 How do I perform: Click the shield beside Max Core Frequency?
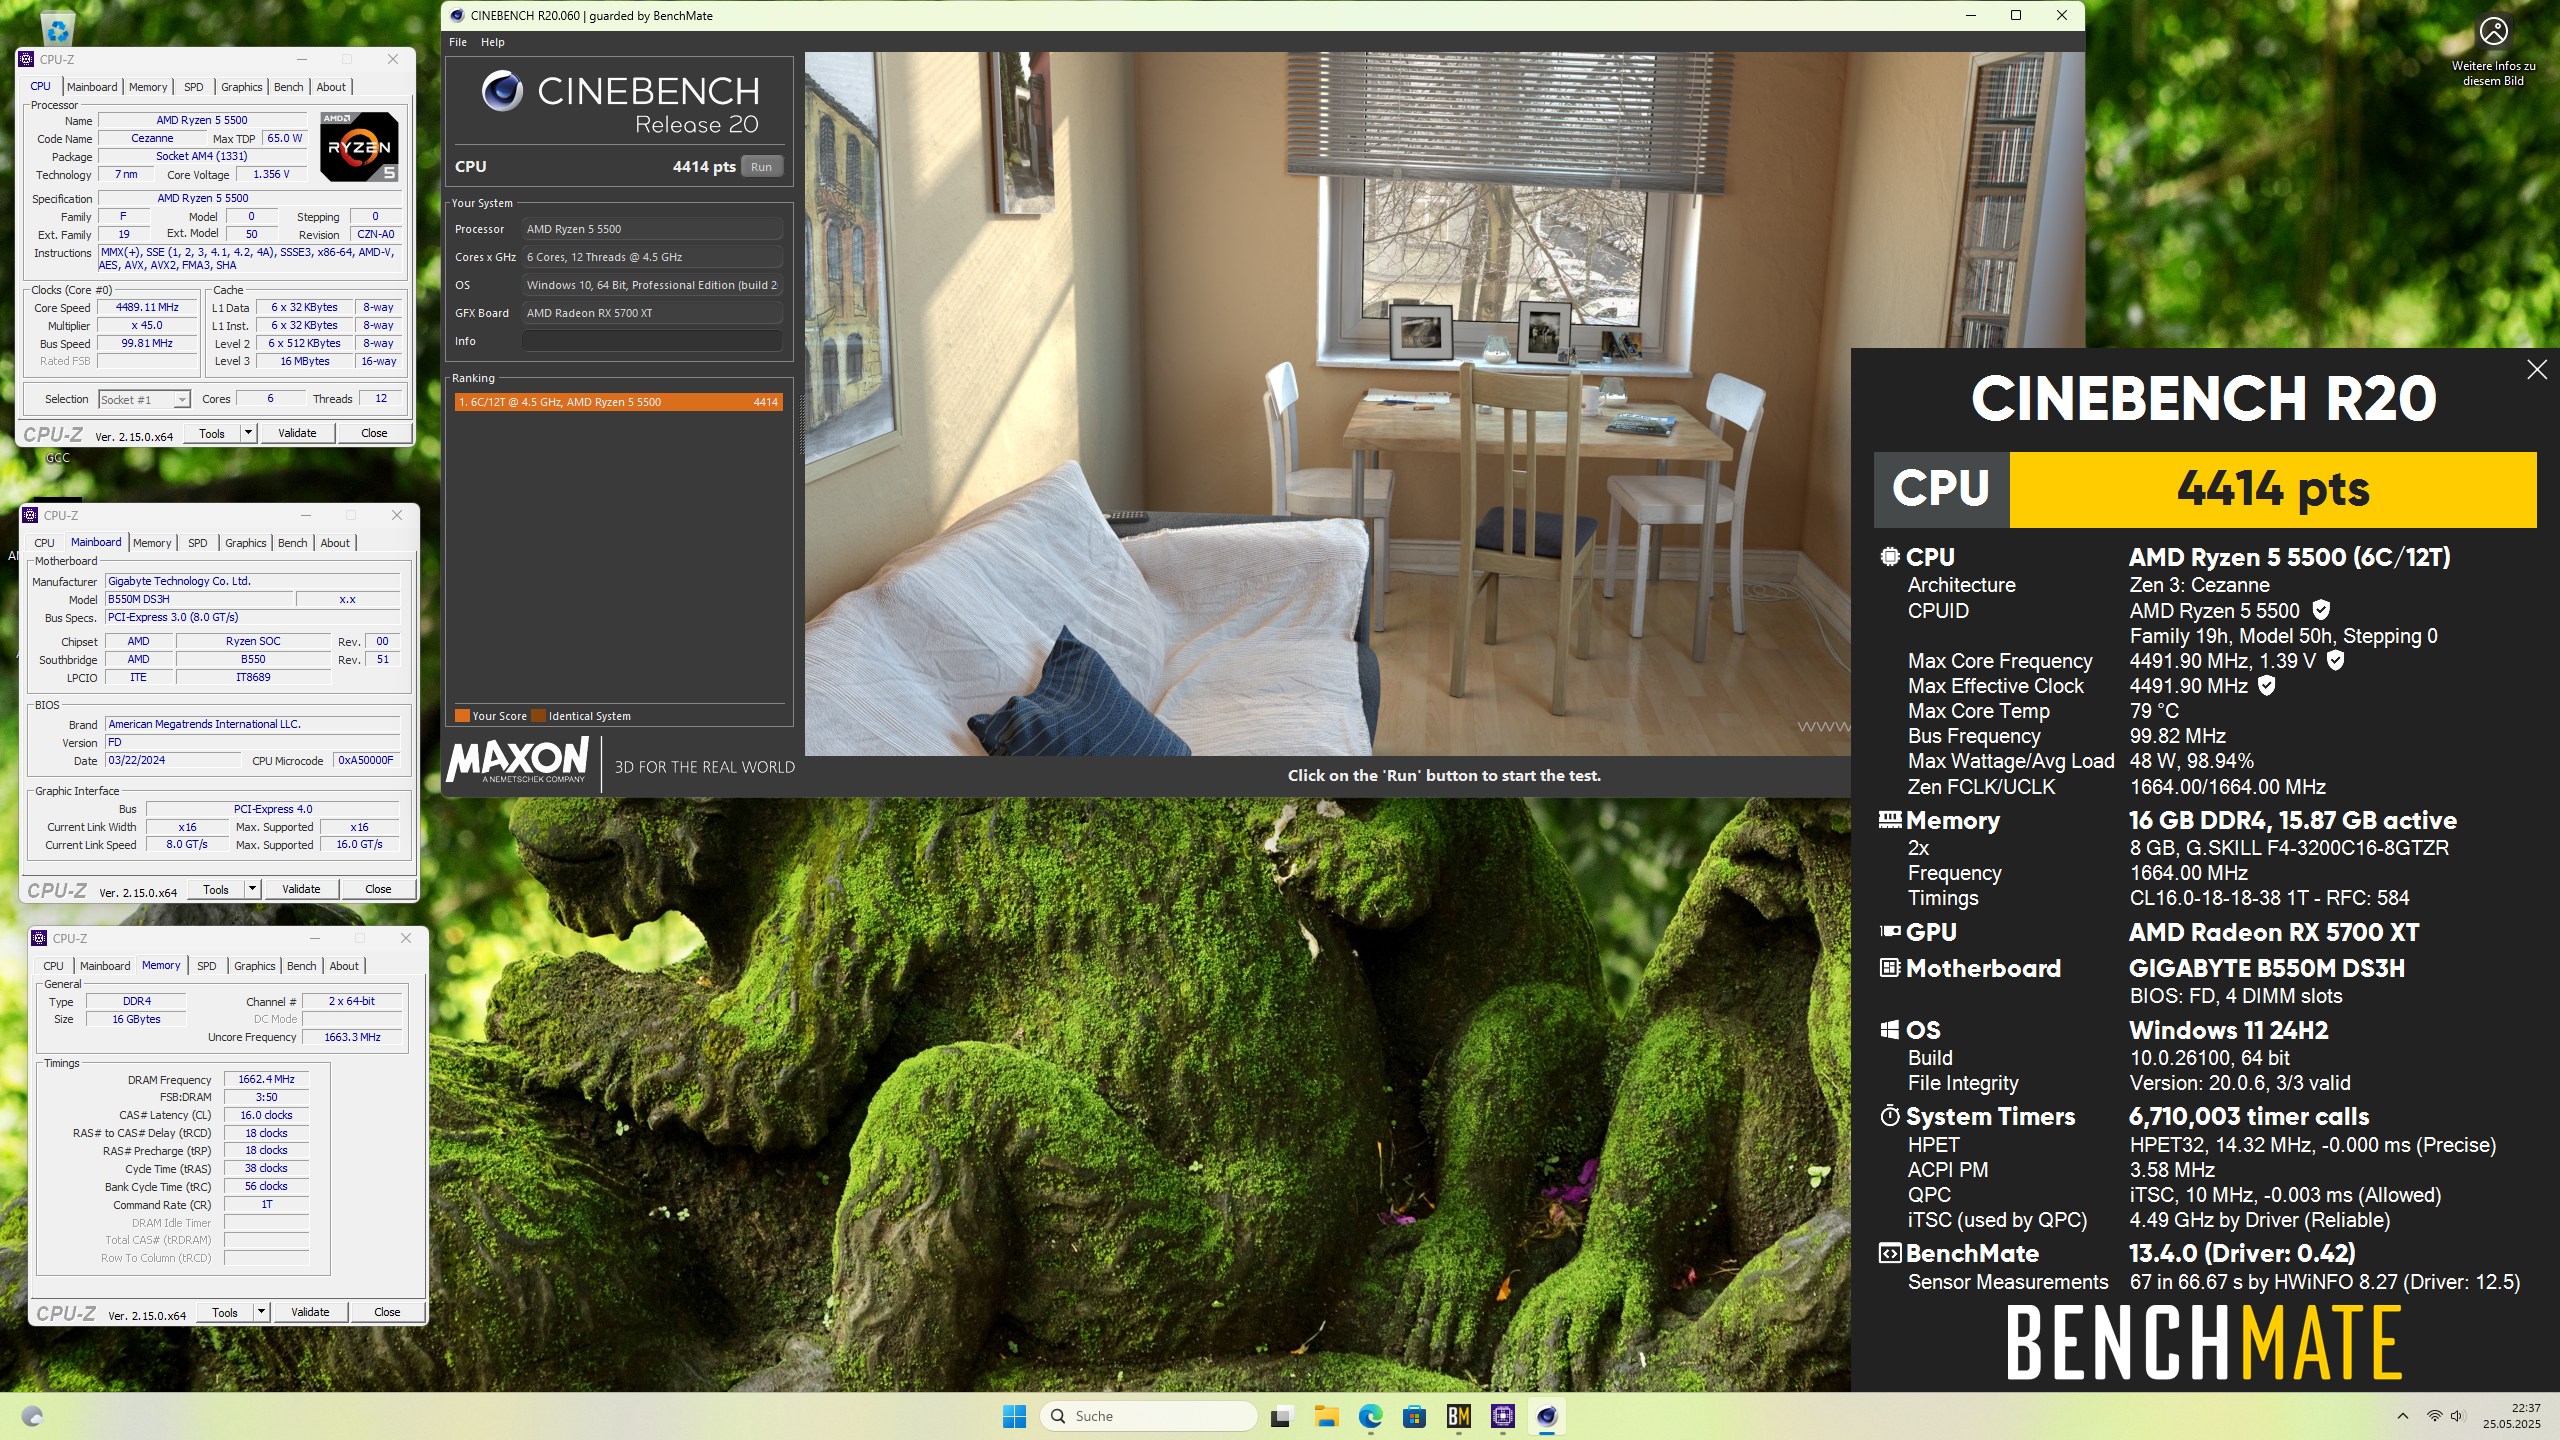(x=2335, y=660)
